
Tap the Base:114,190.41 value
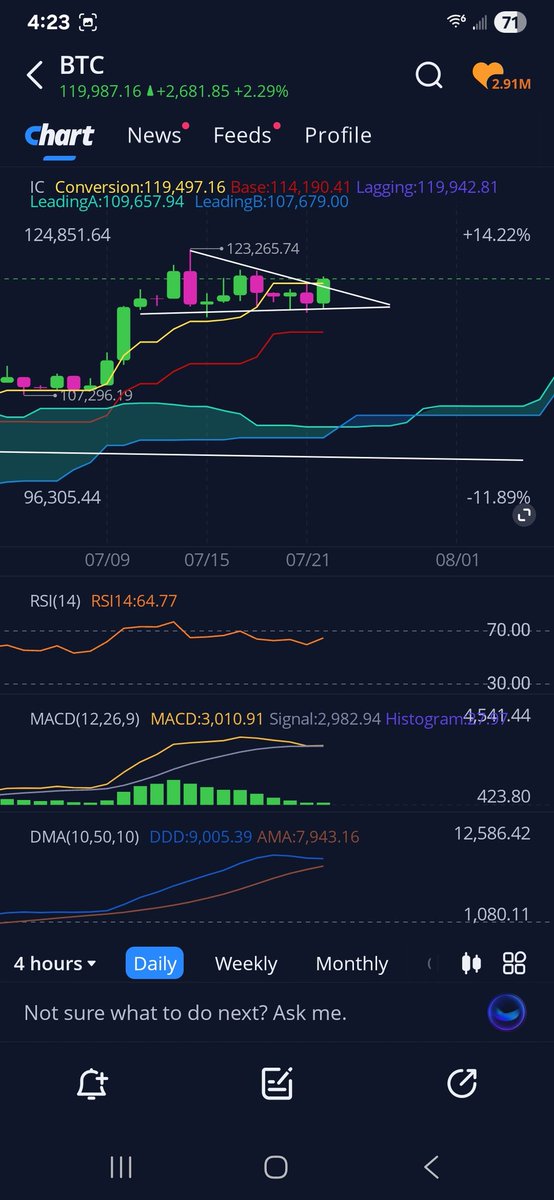pyautogui.click(x=291, y=187)
